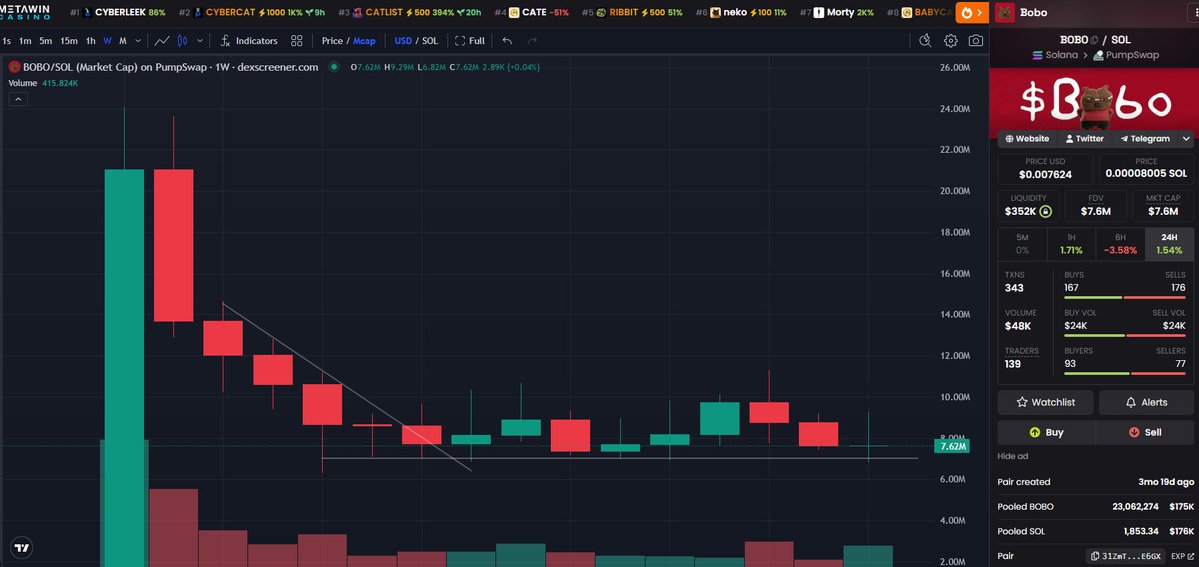Add BOBO to Watchlist
This screenshot has height=567, width=1199.
[x=1045, y=402]
